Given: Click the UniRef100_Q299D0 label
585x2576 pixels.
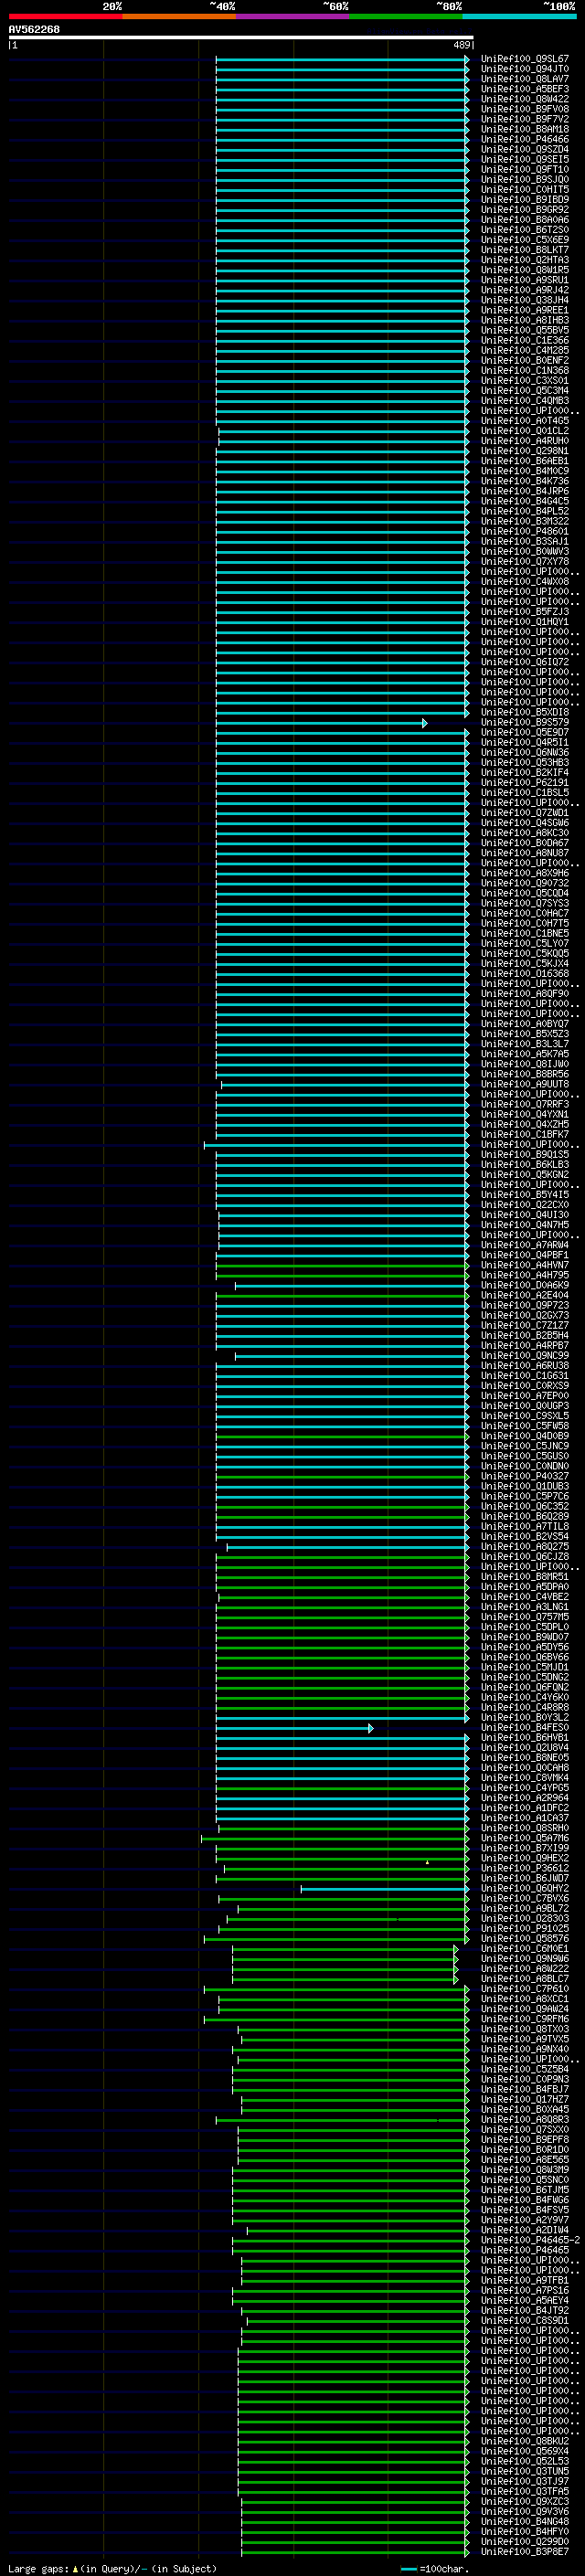Looking at the screenshot, I should coord(525,2542).
